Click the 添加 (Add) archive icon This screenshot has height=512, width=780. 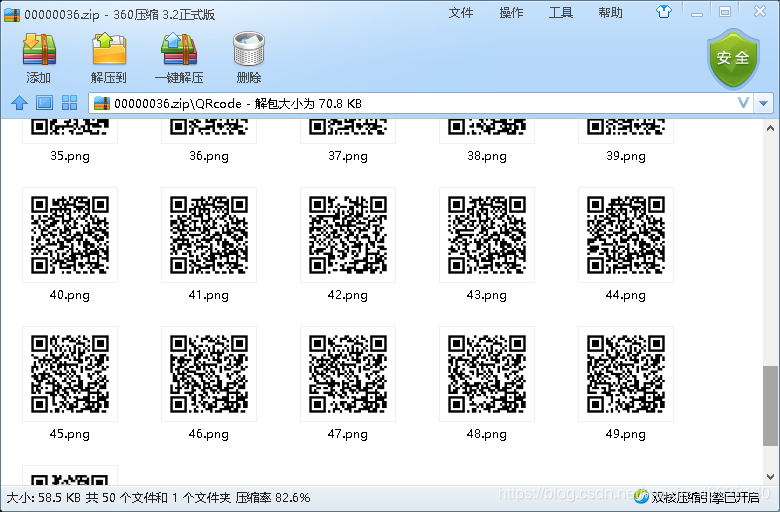point(39,49)
